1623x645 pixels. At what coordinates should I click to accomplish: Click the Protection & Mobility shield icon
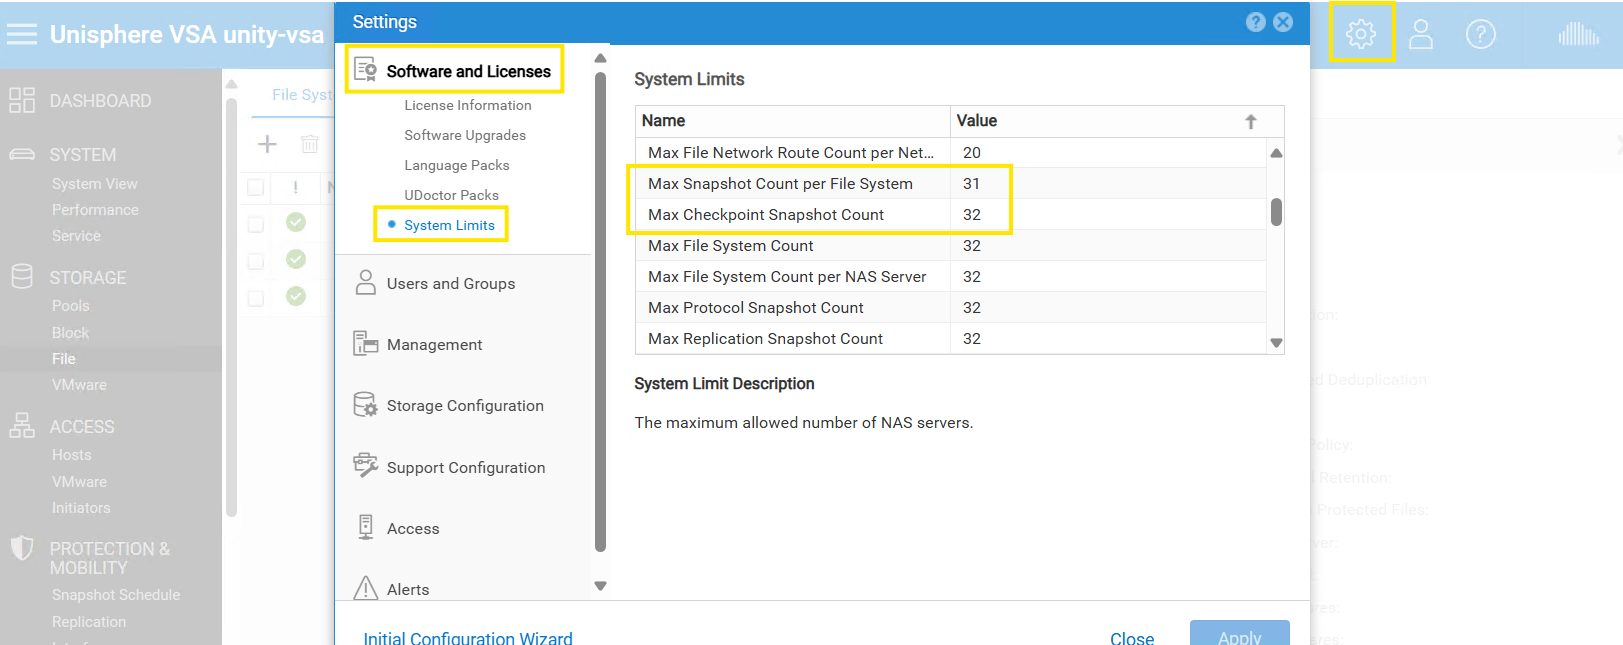pyautogui.click(x=22, y=548)
